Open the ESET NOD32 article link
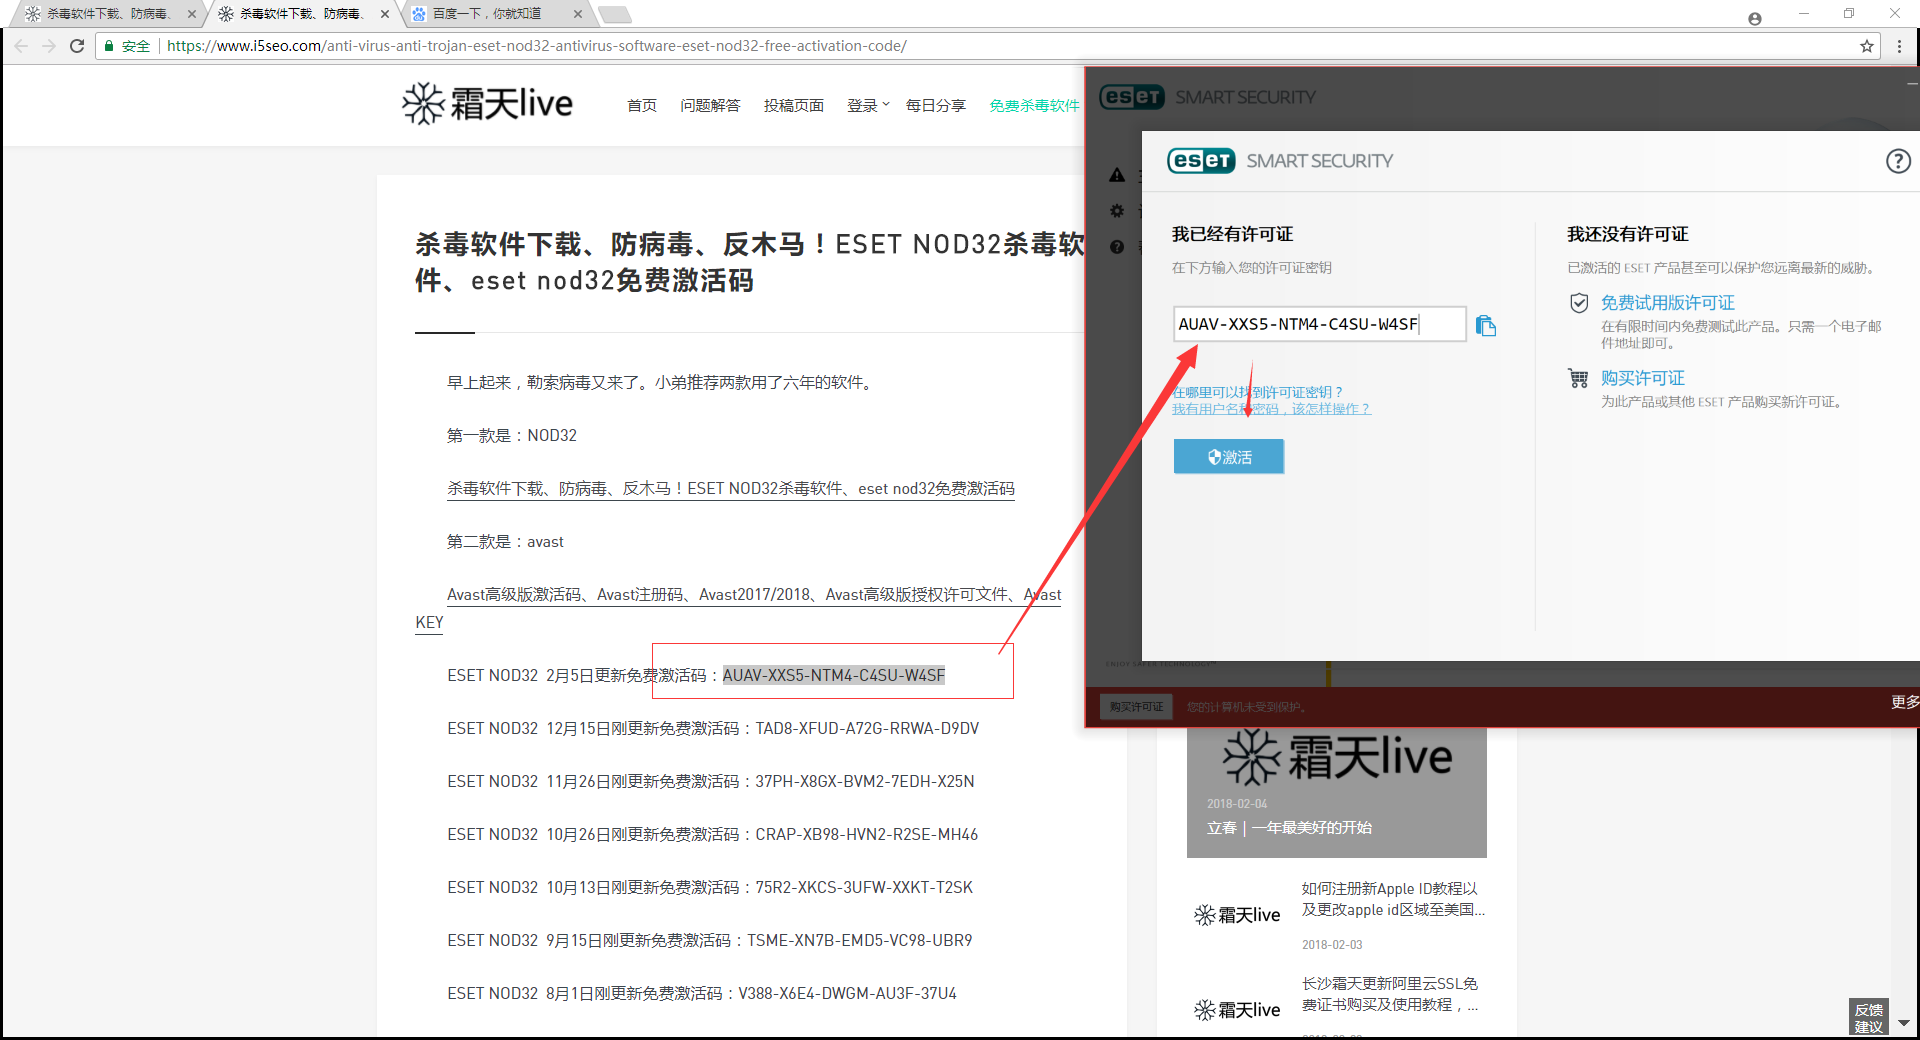The height and width of the screenshot is (1040, 1920). coord(730,489)
